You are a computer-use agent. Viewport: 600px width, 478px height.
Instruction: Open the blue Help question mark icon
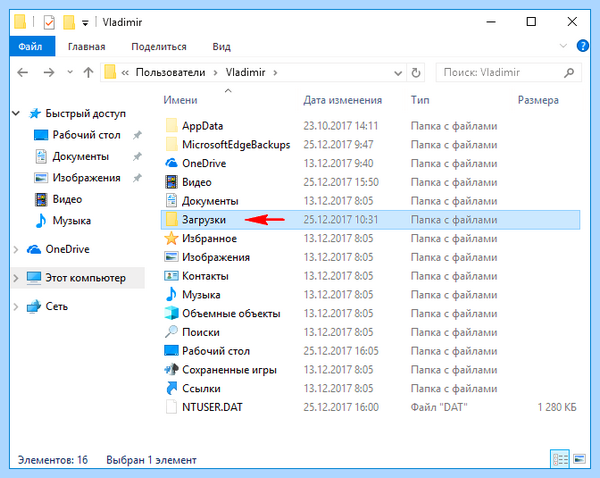(582, 46)
